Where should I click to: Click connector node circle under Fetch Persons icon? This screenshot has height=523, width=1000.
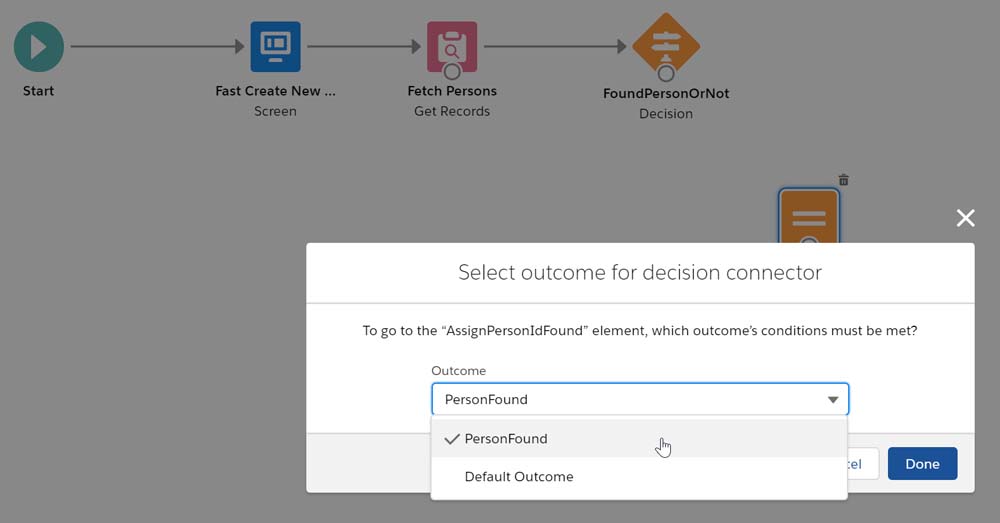(452, 71)
